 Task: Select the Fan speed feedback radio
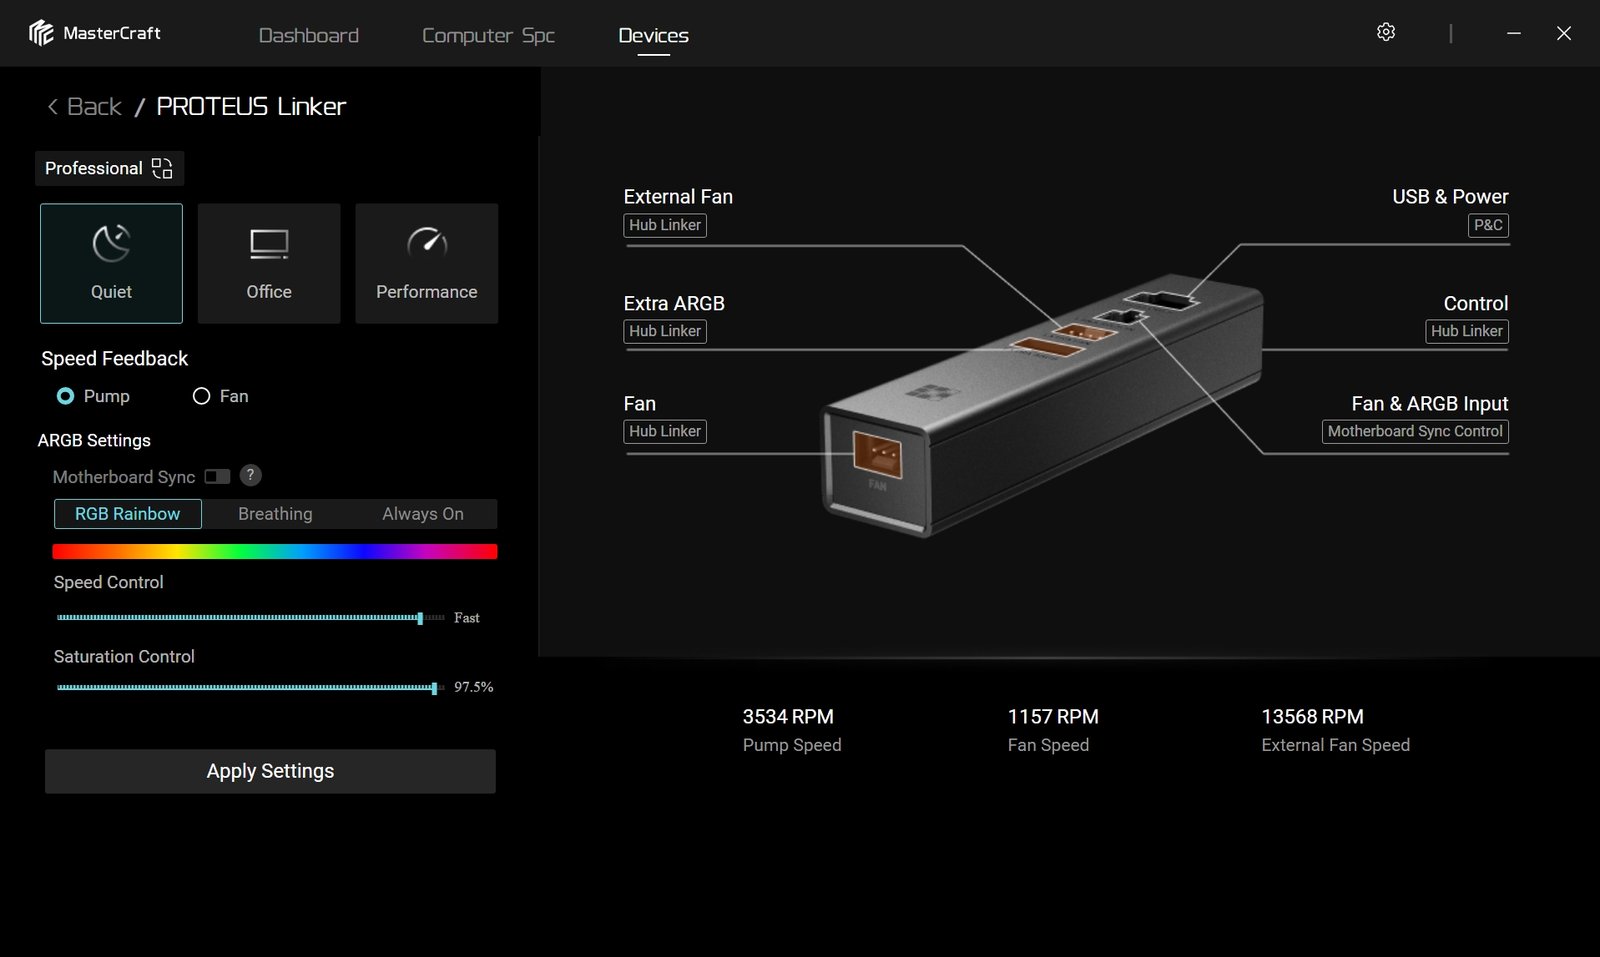click(202, 396)
